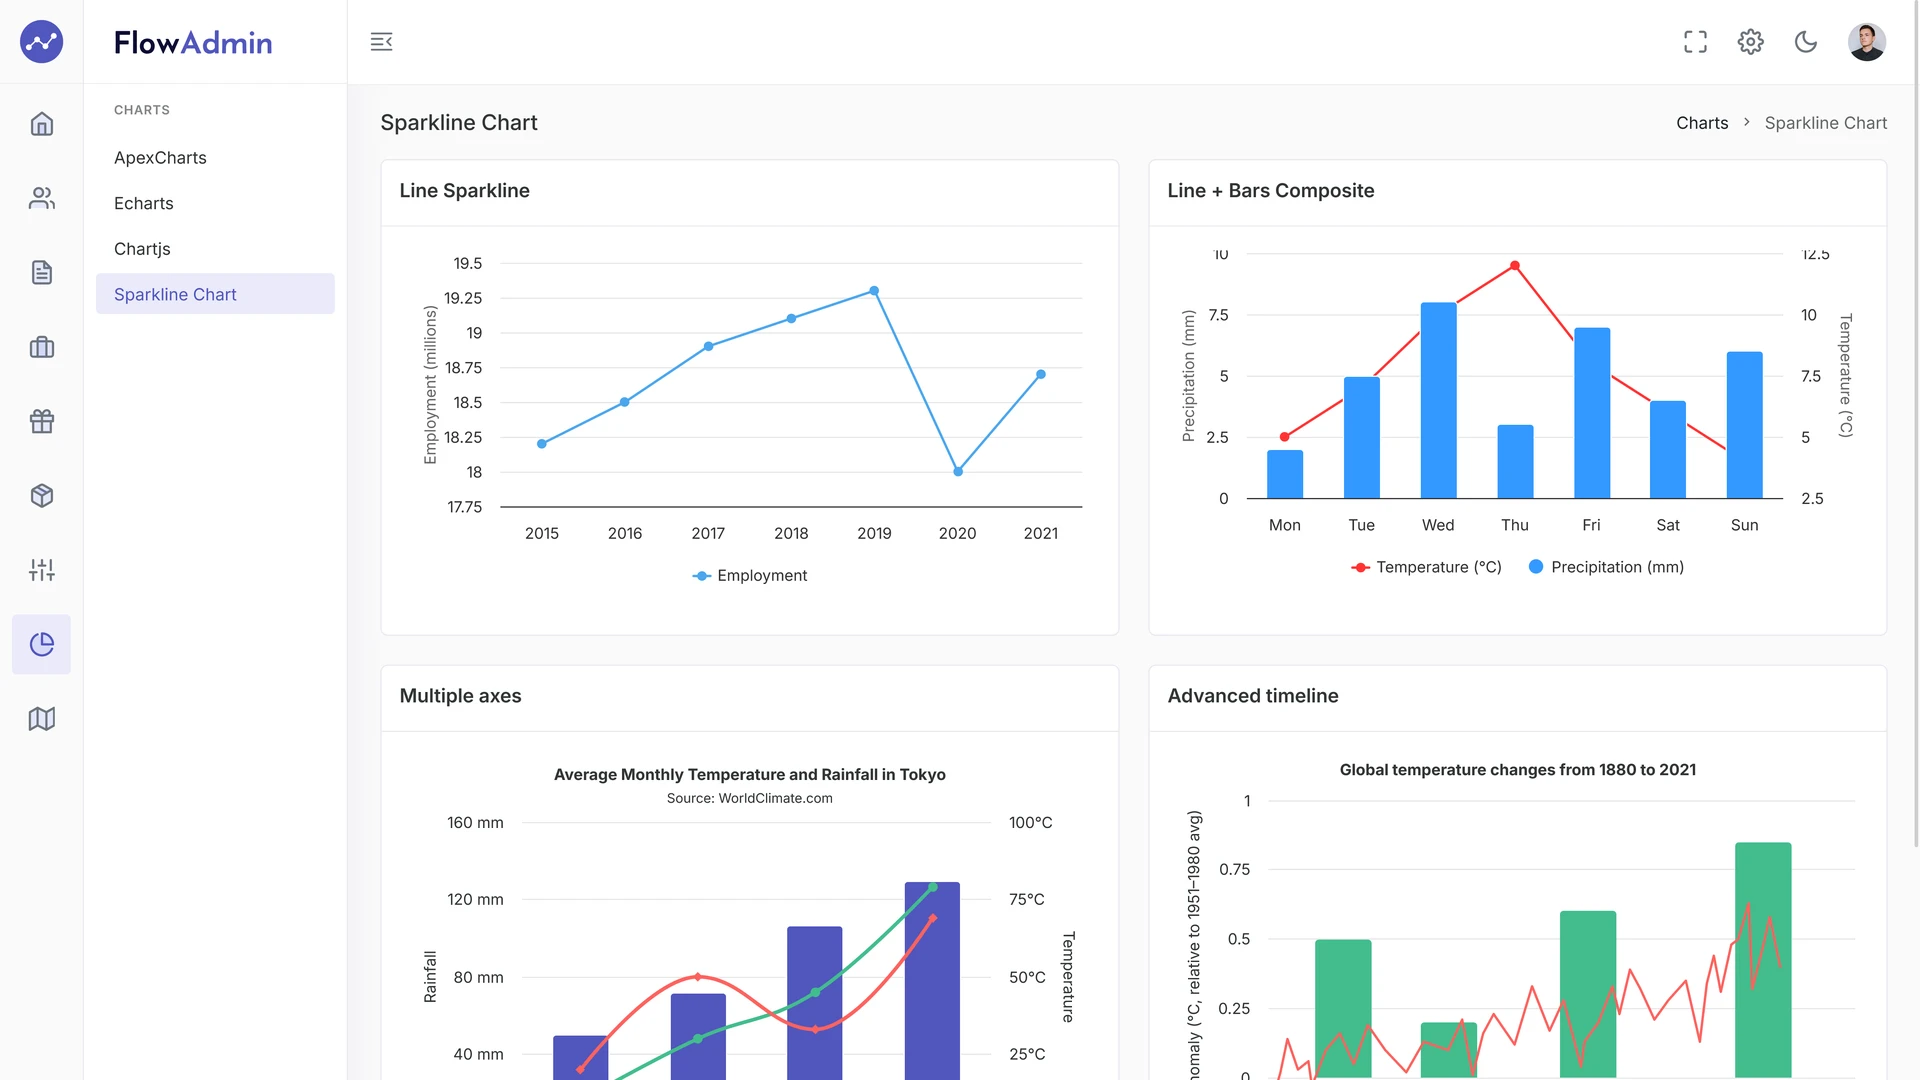
Task: Click the 2019 data point on Employment line
Action: pyautogui.click(x=874, y=291)
